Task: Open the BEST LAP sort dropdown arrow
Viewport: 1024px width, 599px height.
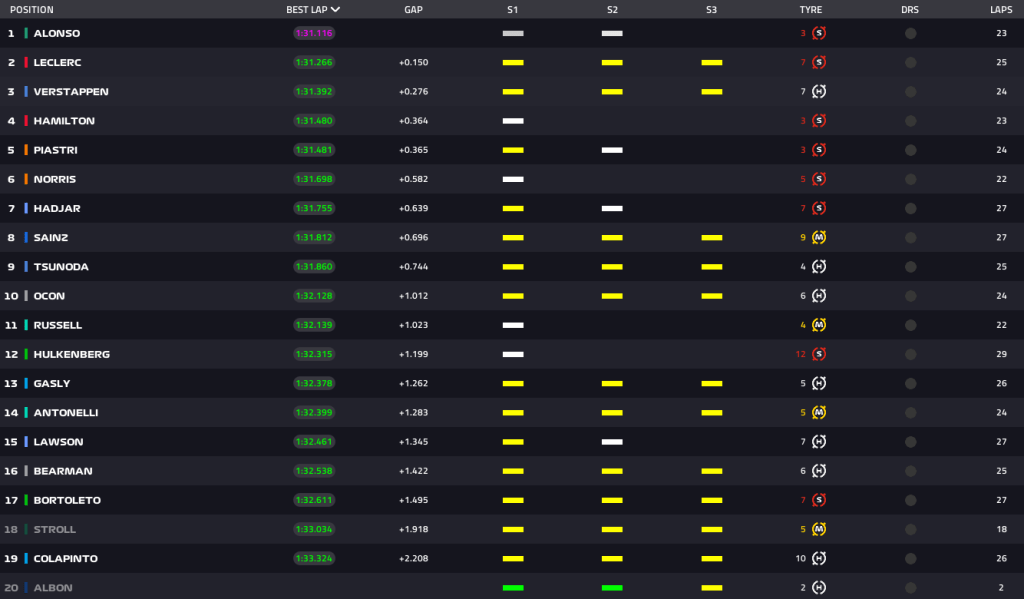Action: (x=336, y=10)
